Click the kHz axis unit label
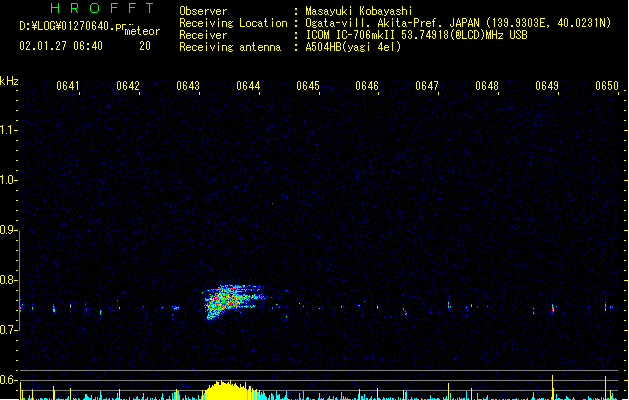This screenshot has width=629, height=400. (x=9, y=81)
